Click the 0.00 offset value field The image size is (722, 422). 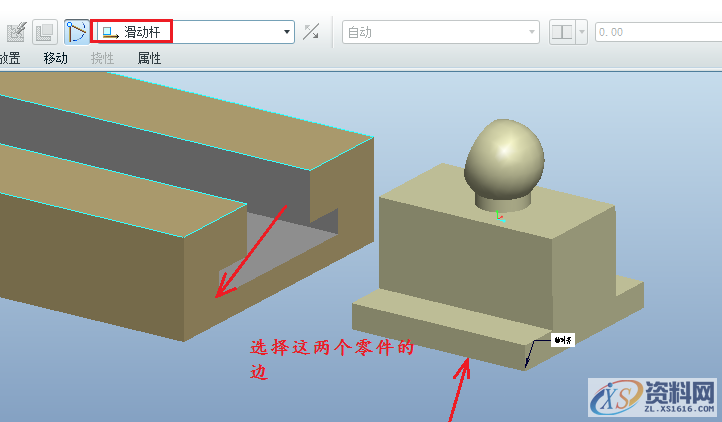[658, 32]
